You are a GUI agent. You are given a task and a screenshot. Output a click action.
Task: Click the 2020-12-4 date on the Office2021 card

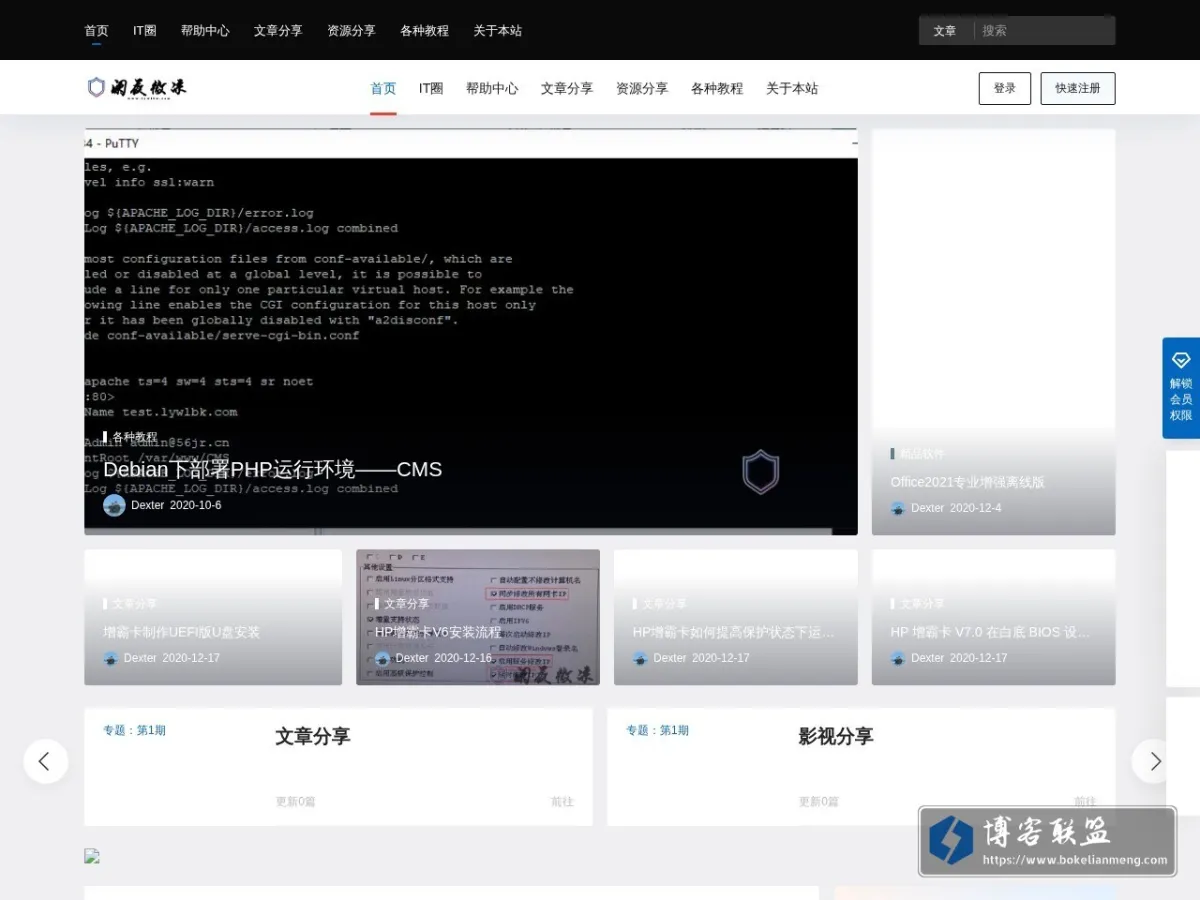point(976,508)
